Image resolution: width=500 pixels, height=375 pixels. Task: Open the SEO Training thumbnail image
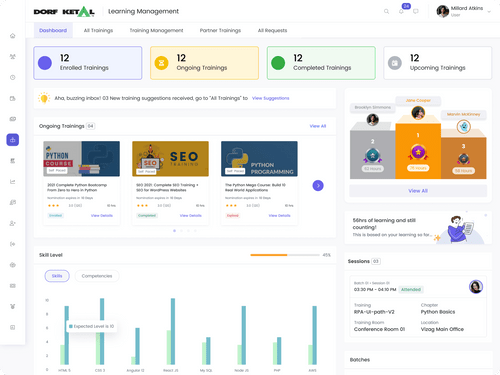point(170,159)
